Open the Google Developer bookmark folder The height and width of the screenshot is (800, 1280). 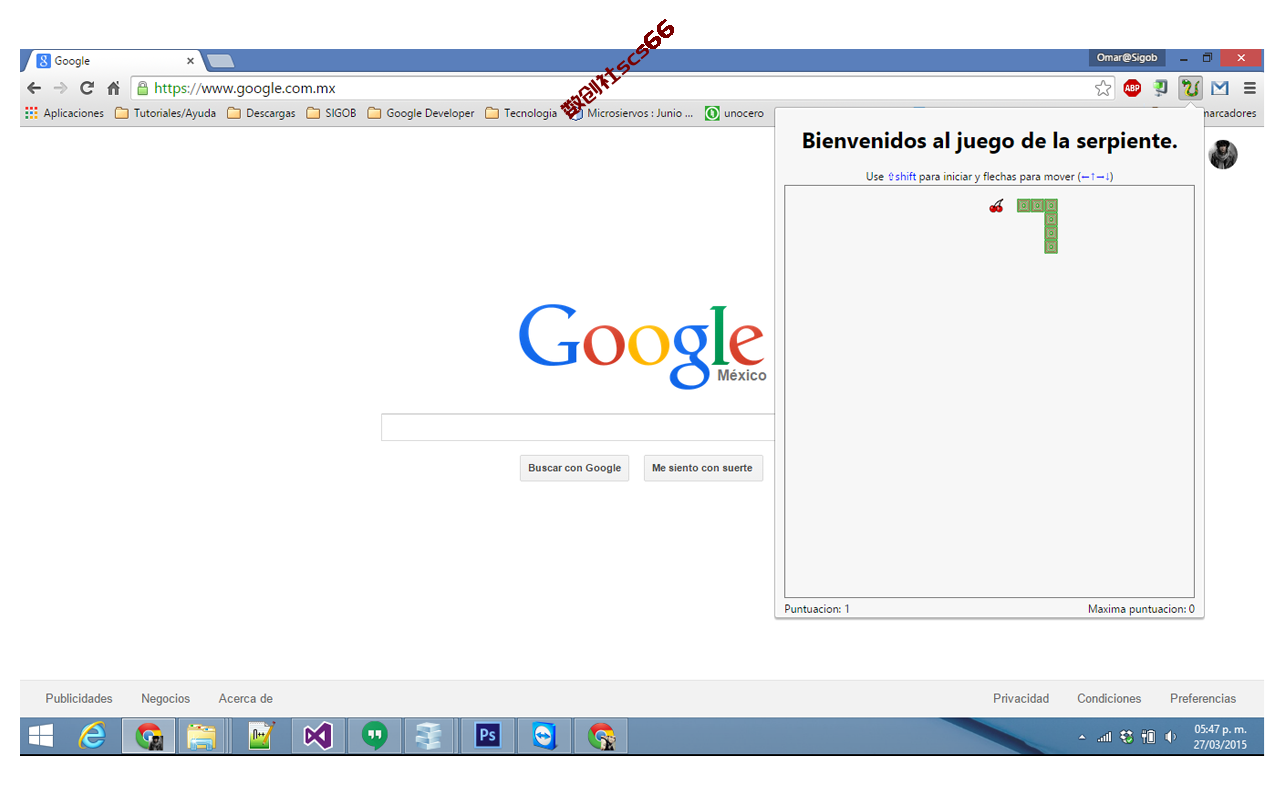tap(421, 113)
